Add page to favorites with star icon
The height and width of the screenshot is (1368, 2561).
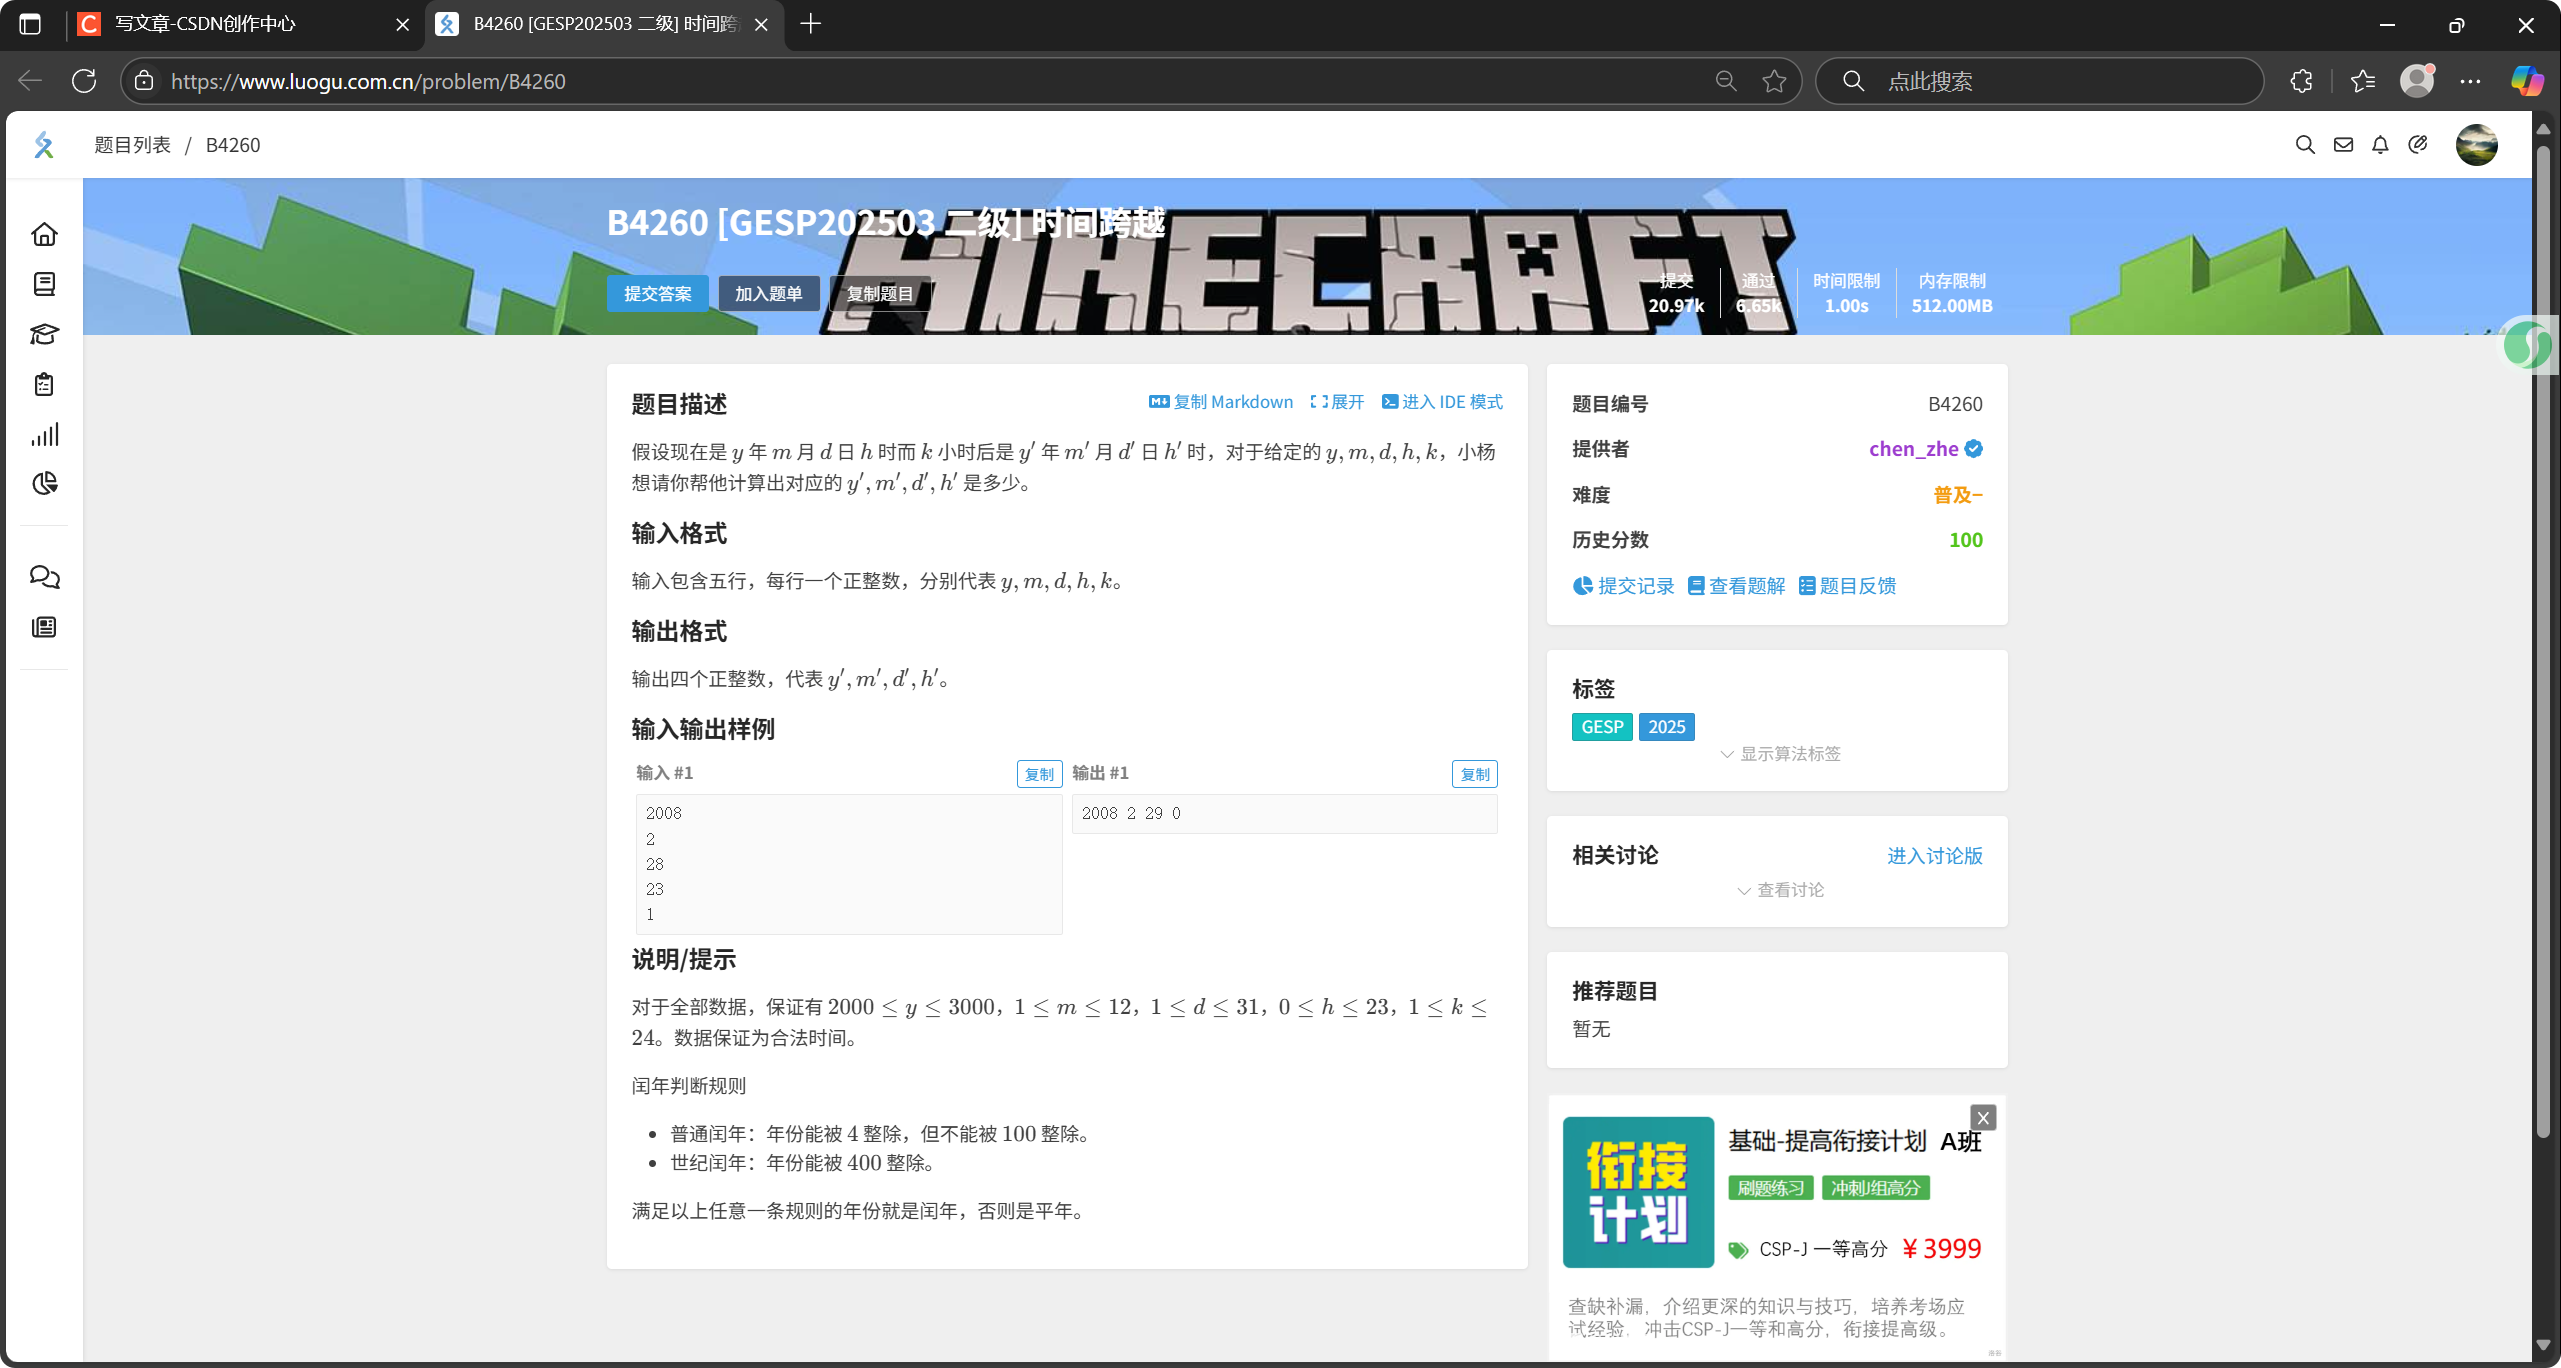[x=1774, y=81]
